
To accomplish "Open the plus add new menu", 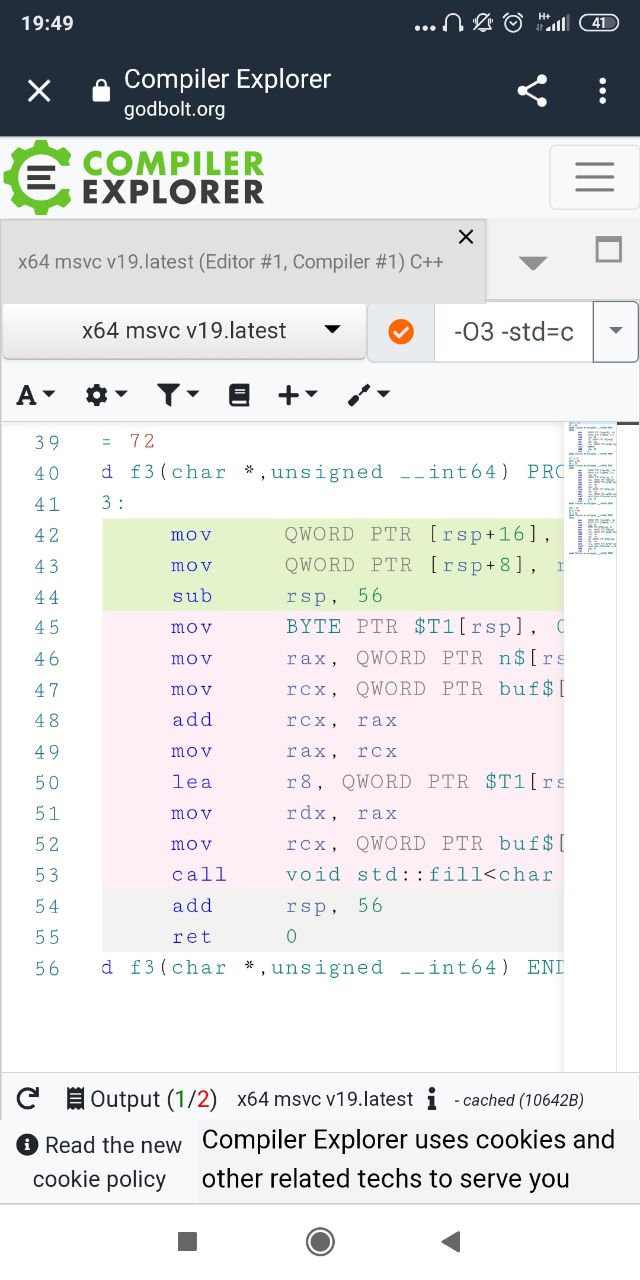I will 297,395.
